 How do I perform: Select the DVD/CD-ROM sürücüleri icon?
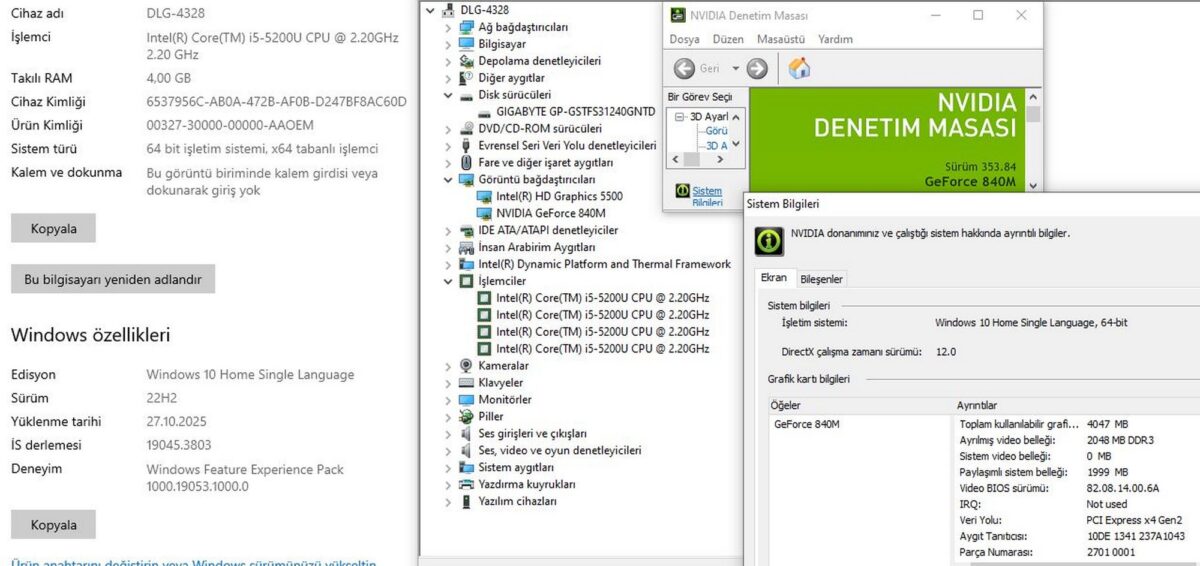(x=466, y=129)
